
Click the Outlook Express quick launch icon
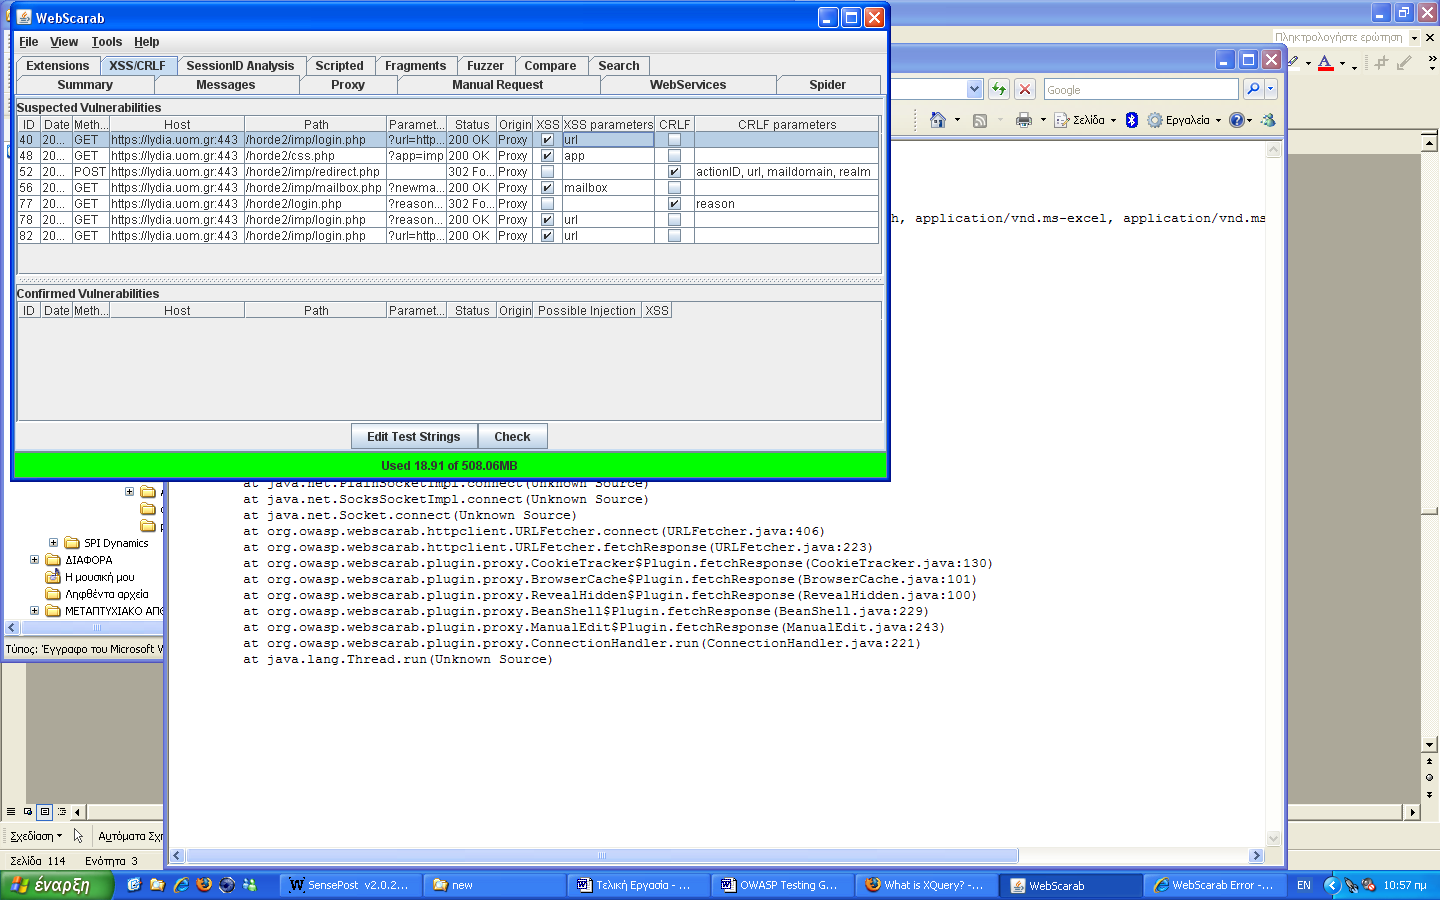point(134,885)
